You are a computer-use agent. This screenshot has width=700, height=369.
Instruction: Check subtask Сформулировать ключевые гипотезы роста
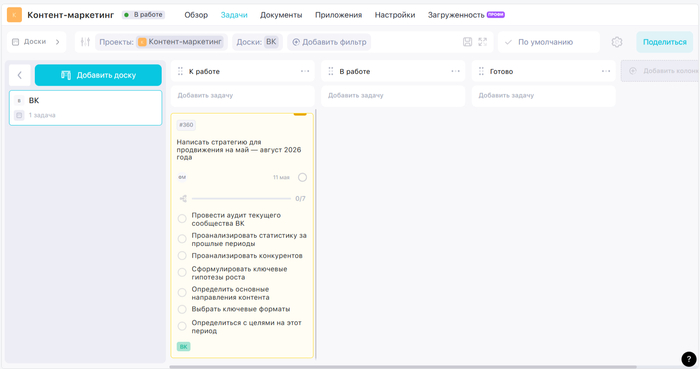click(182, 273)
